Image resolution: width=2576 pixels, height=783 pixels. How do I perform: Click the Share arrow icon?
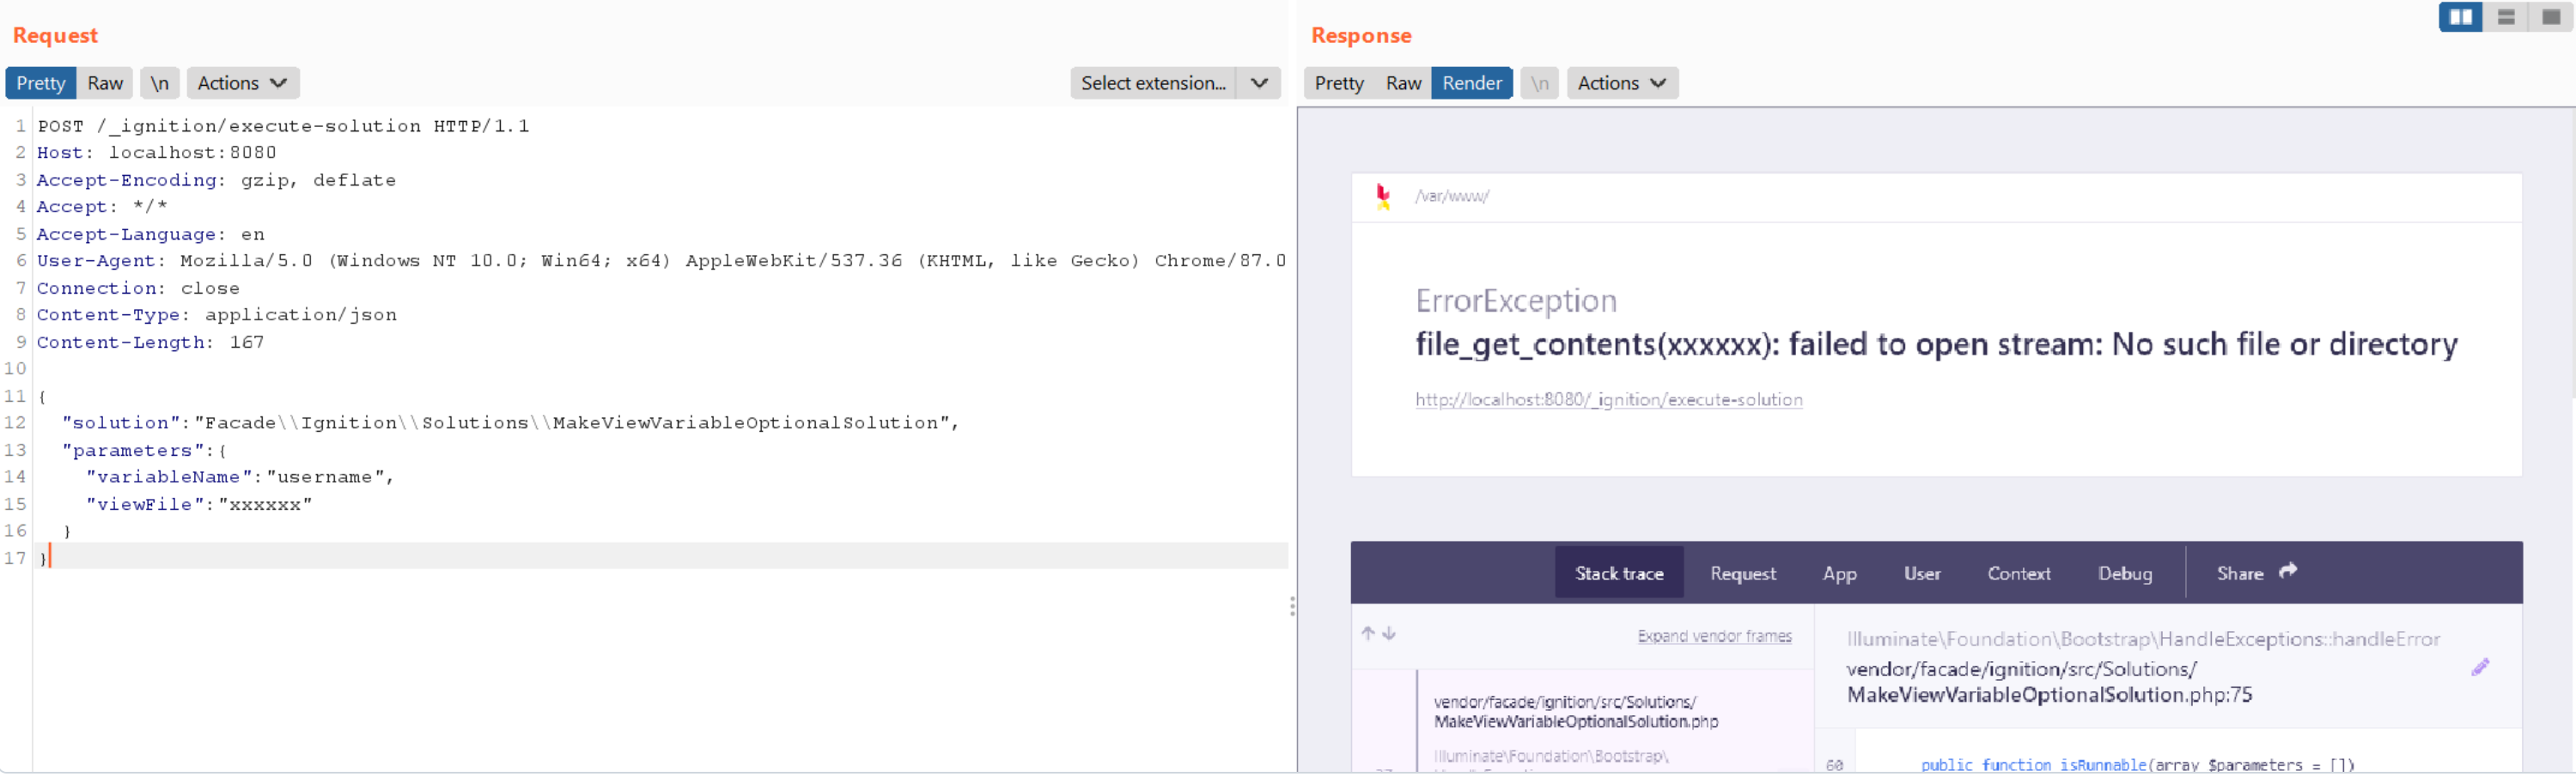tap(2288, 571)
